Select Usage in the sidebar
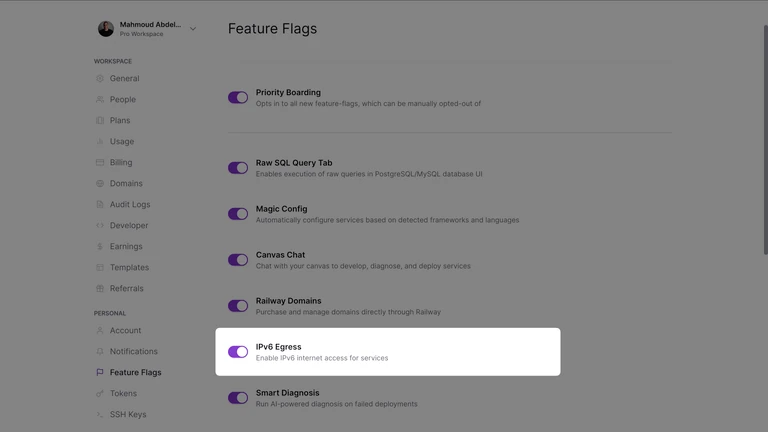 click(121, 142)
